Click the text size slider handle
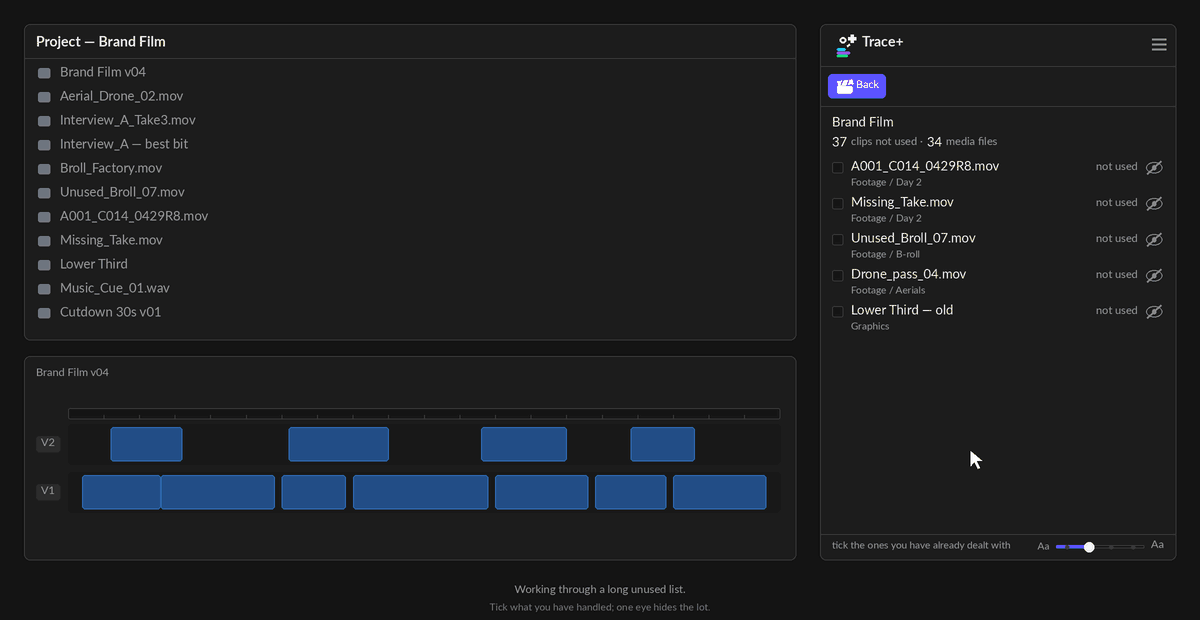The height and width of the screenshot is (620, 1200). (1089, 547)
